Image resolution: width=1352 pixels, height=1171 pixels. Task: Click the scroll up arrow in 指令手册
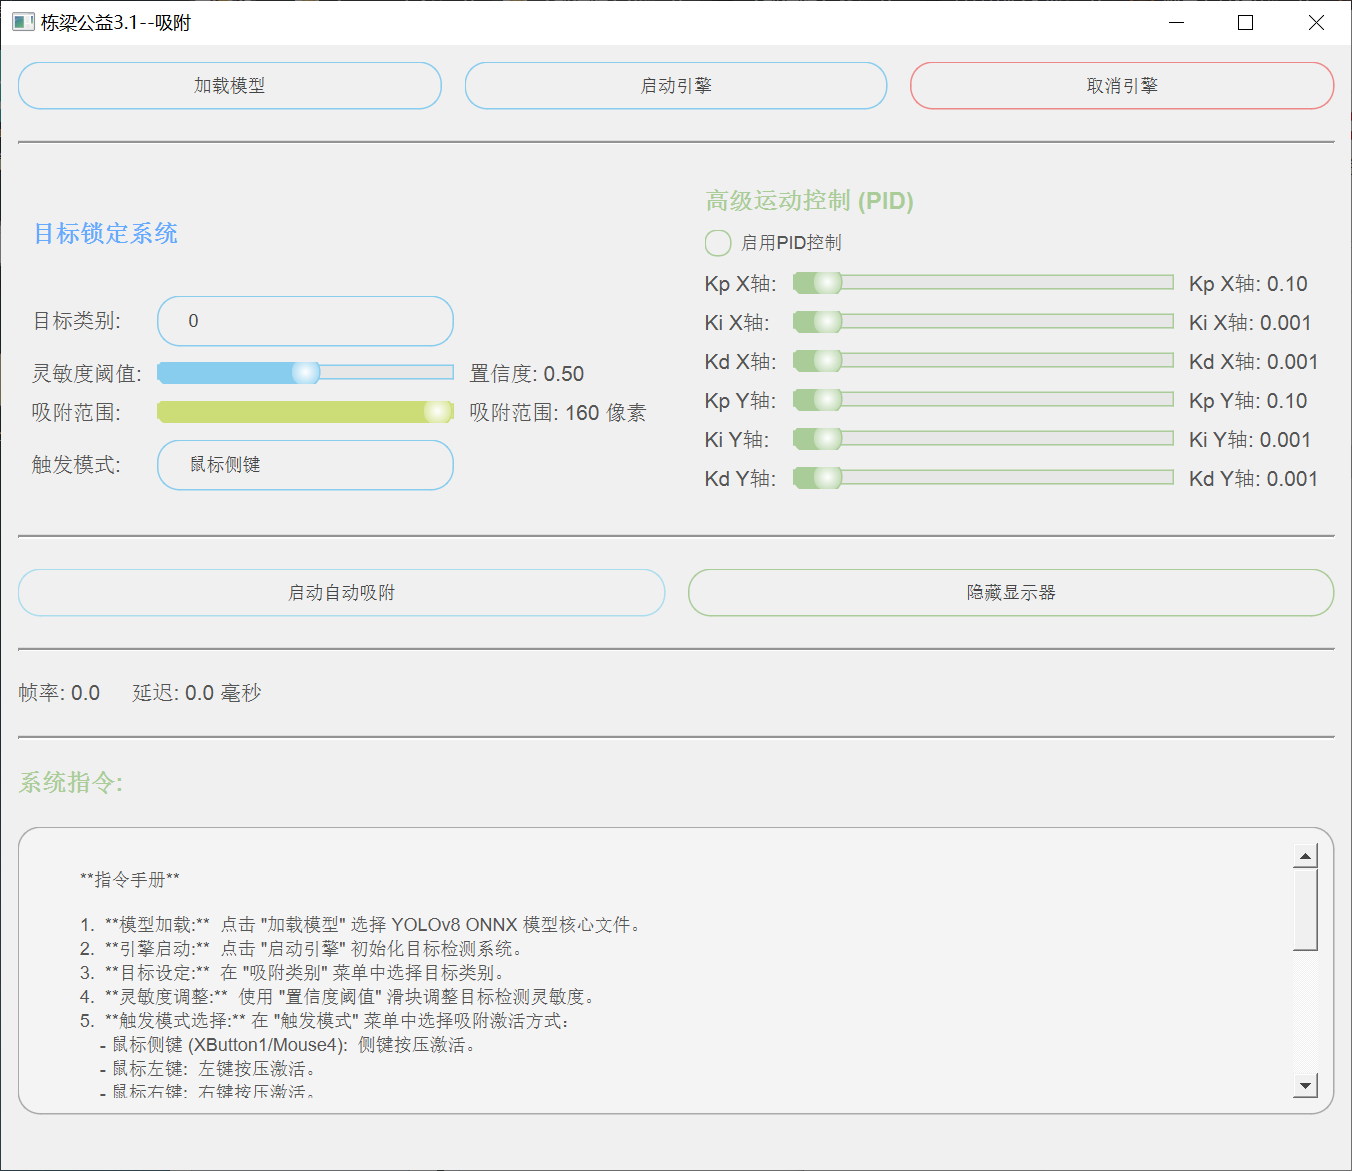tap(1305, 856)
